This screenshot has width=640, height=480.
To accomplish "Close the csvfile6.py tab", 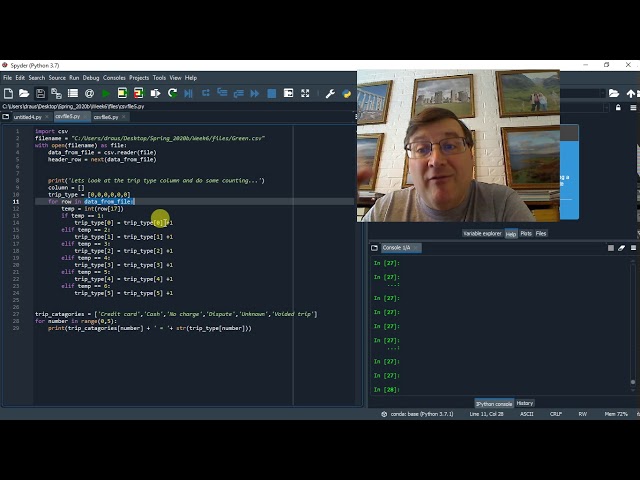I will [124, 117].
